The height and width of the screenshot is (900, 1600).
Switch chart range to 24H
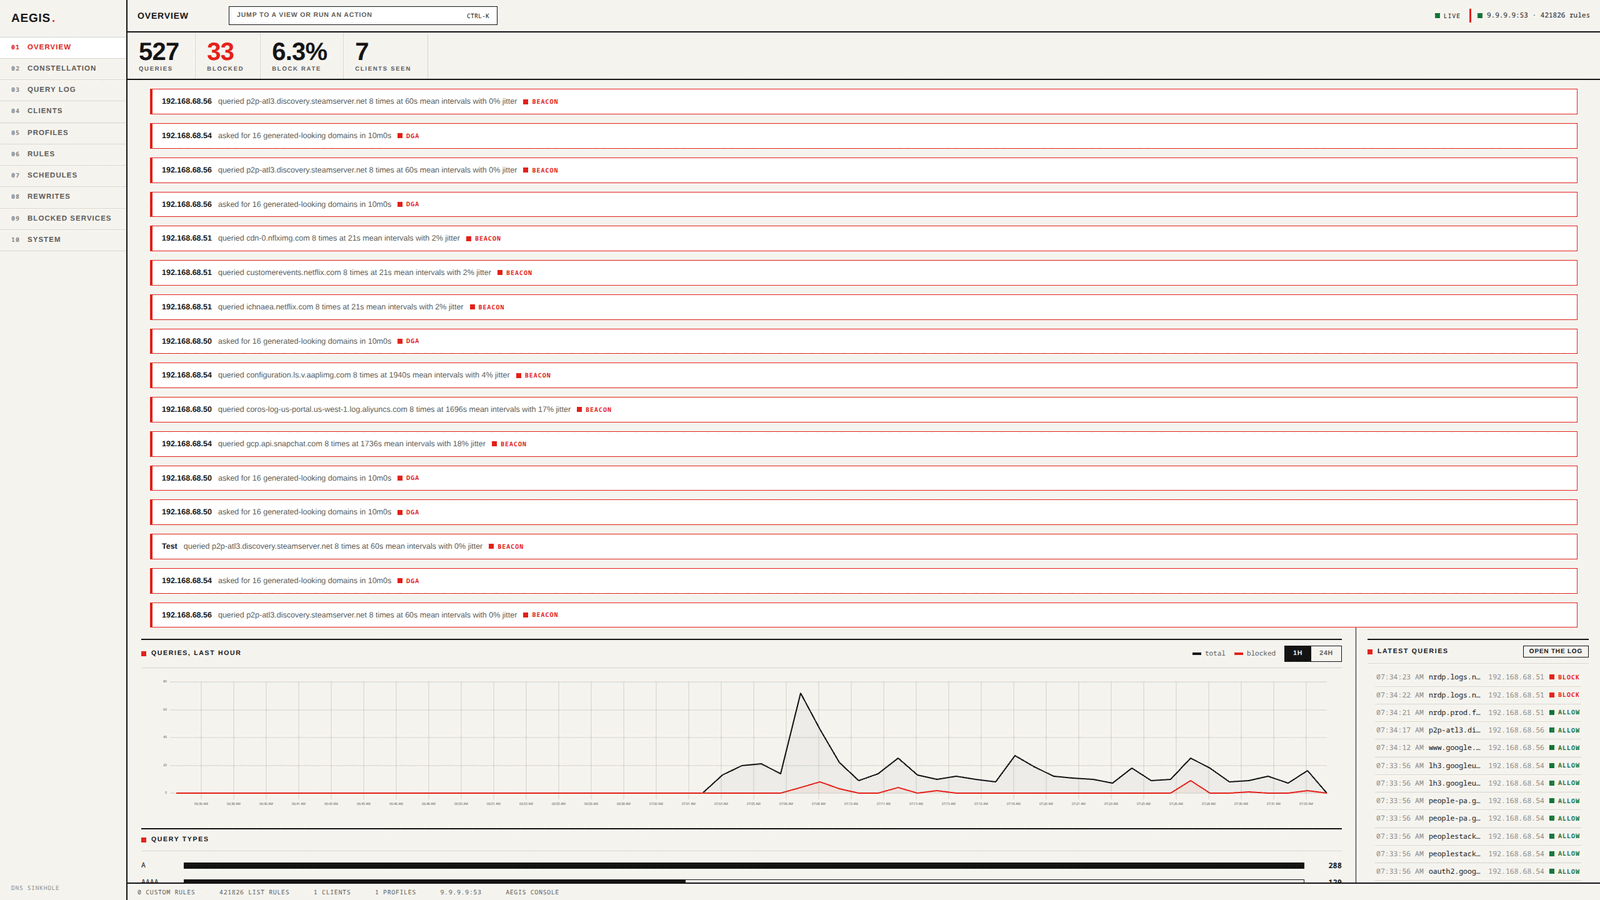click(x=1326, y=653)
